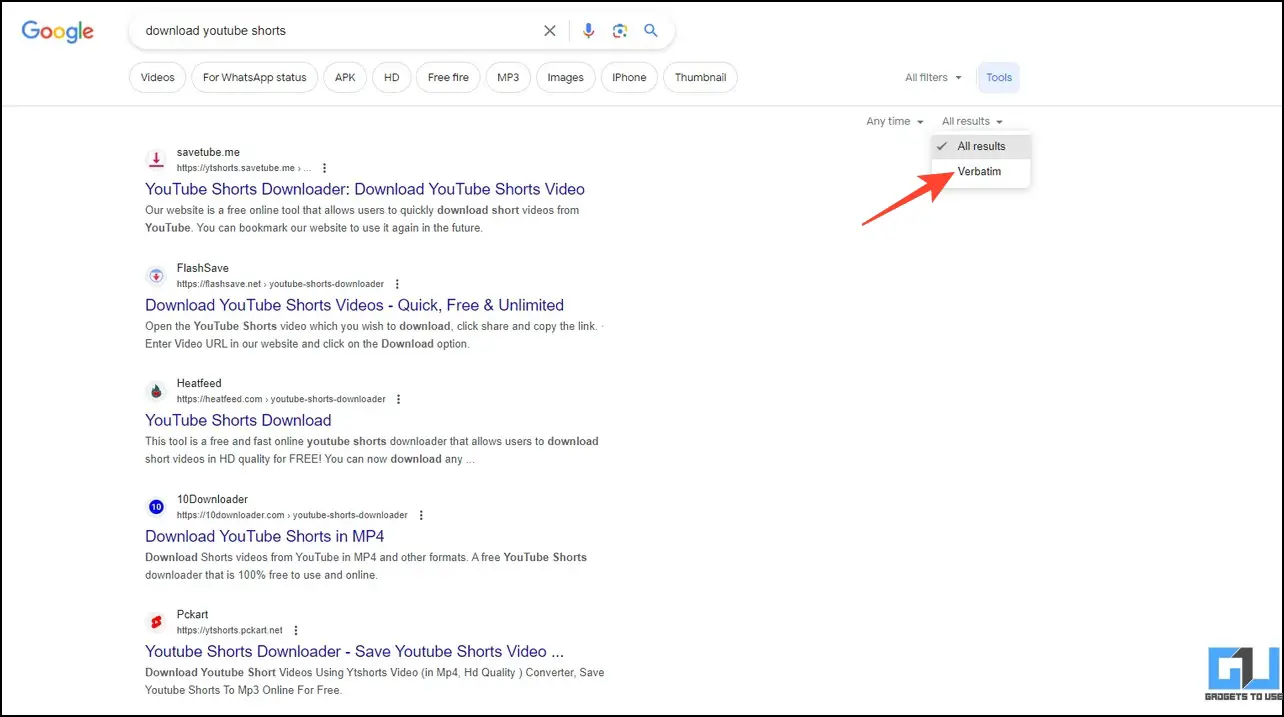Filter results by Videos chip
Image resolution: width=1284 pixels, height=717 pixels.
click(158, 78)
